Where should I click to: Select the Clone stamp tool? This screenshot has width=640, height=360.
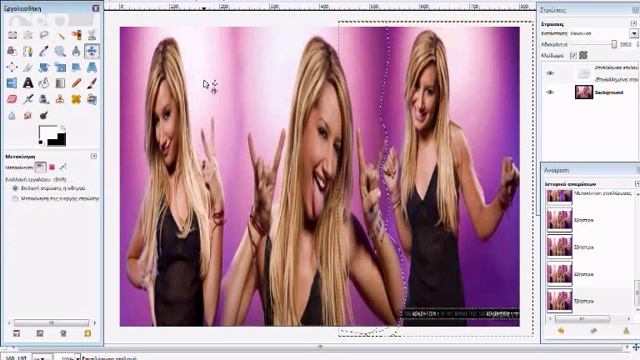point(60,99)
